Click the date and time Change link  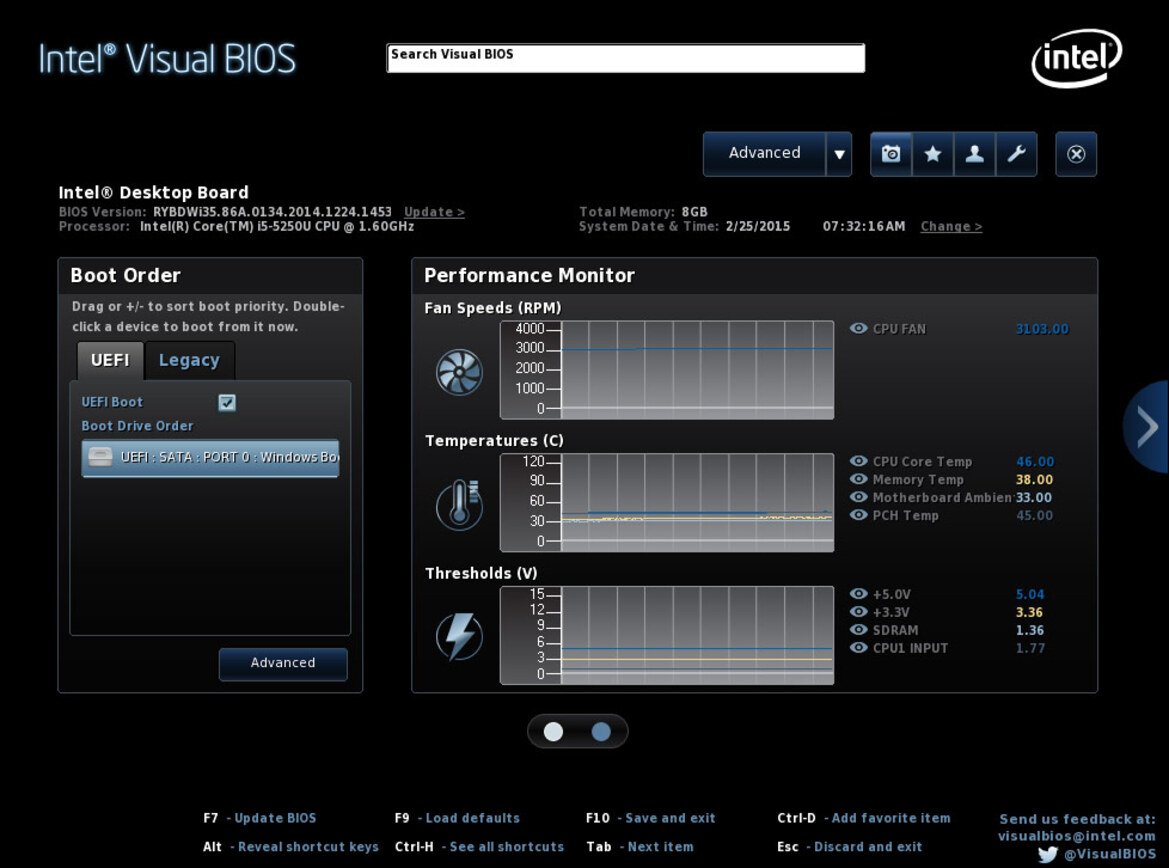tap(951, 226)
